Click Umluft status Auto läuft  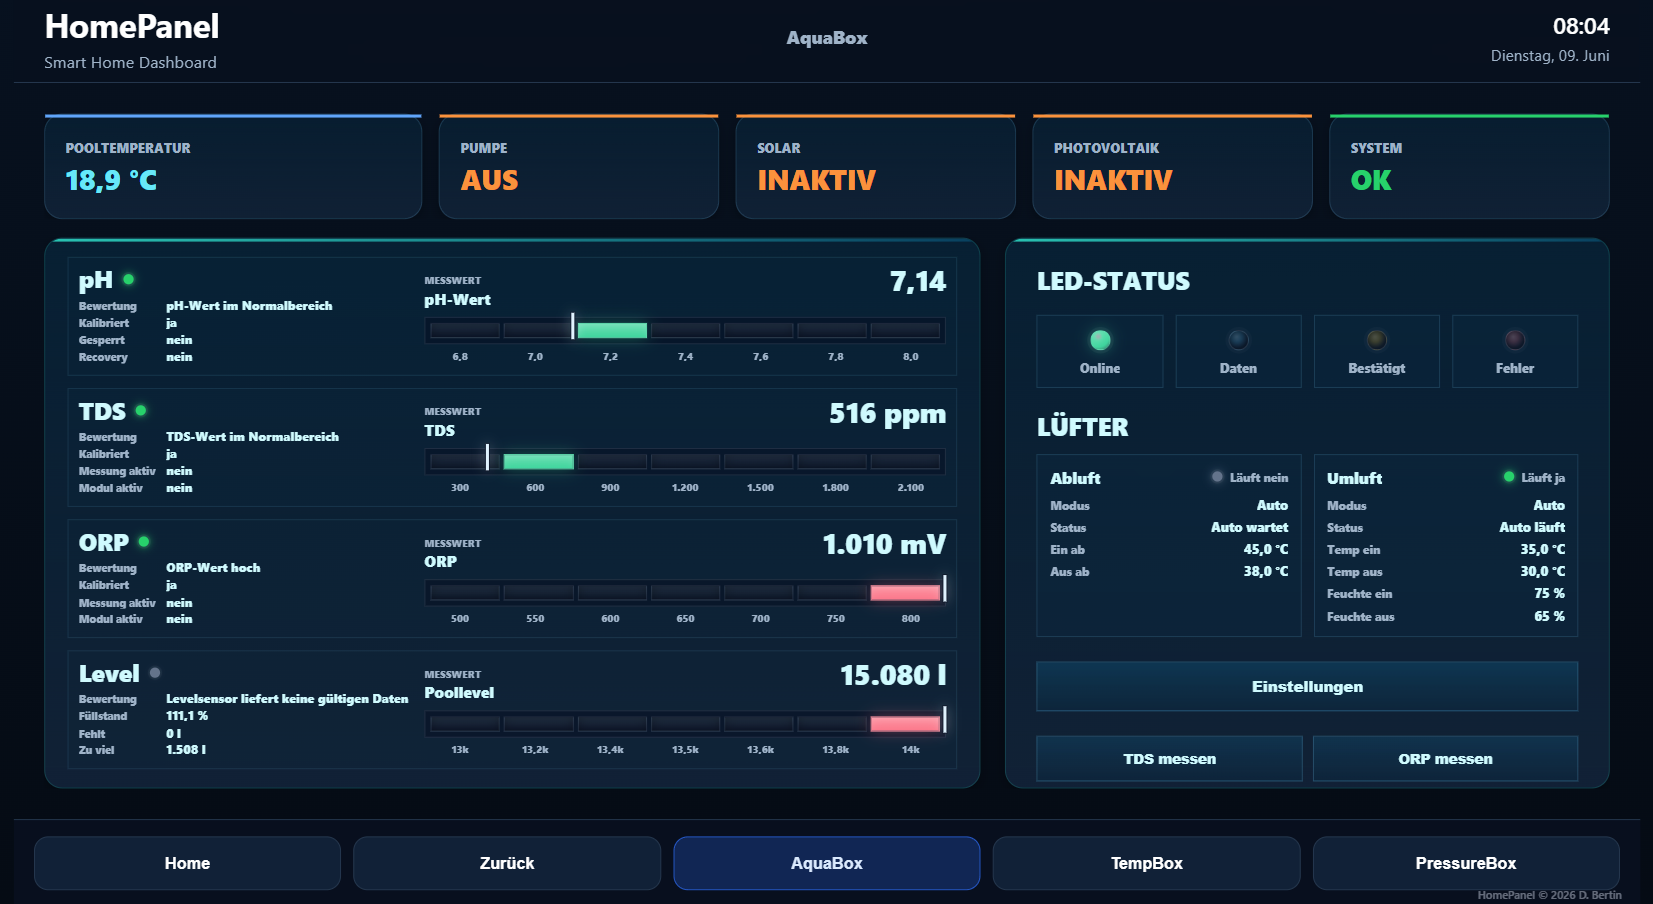[x=1532, y=527]
